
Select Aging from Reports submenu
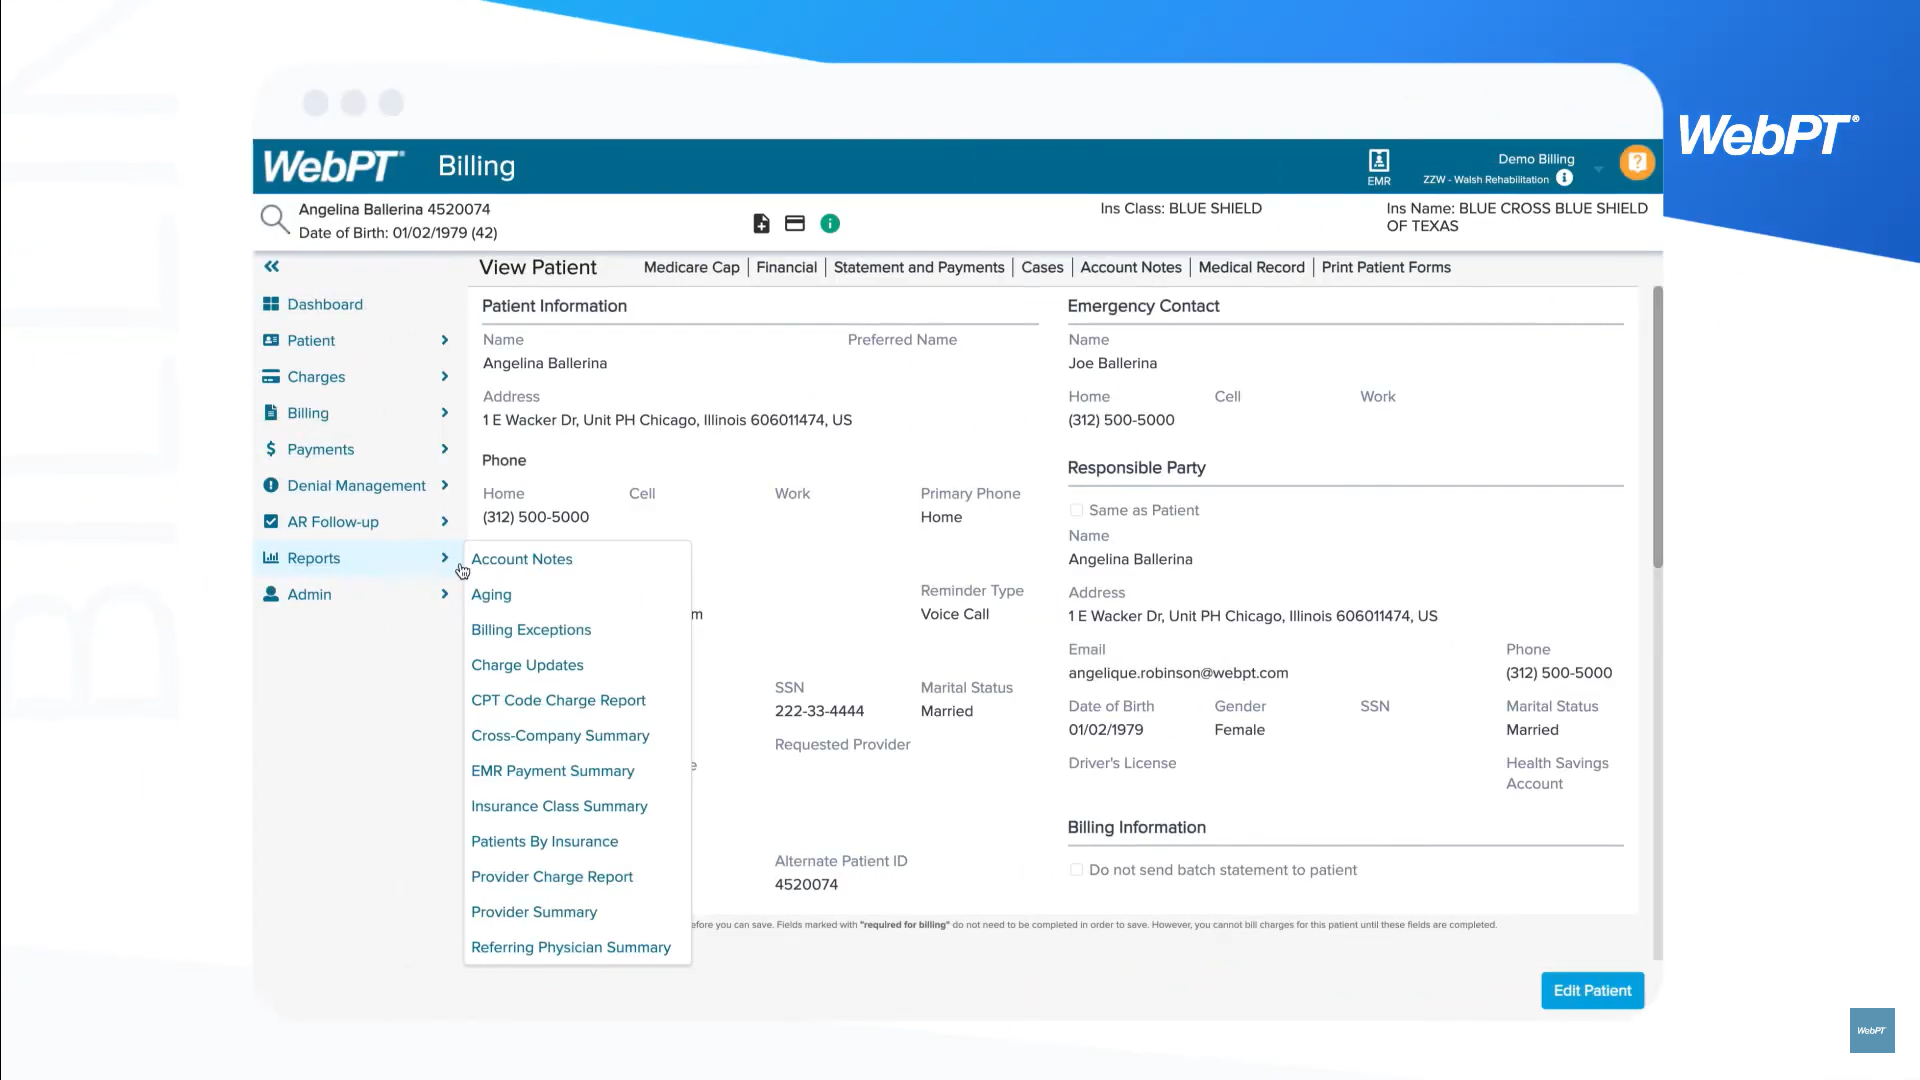tap(491, 594)
